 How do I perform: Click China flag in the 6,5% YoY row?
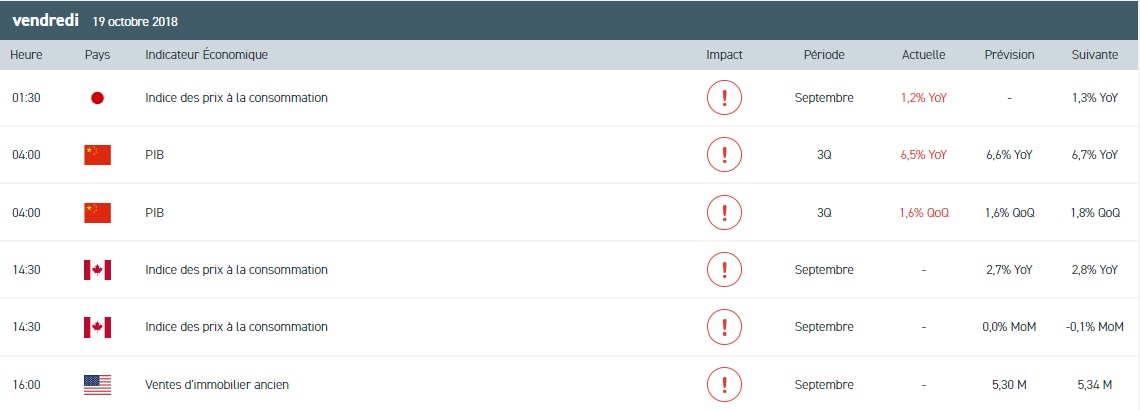tap(97, 155)
